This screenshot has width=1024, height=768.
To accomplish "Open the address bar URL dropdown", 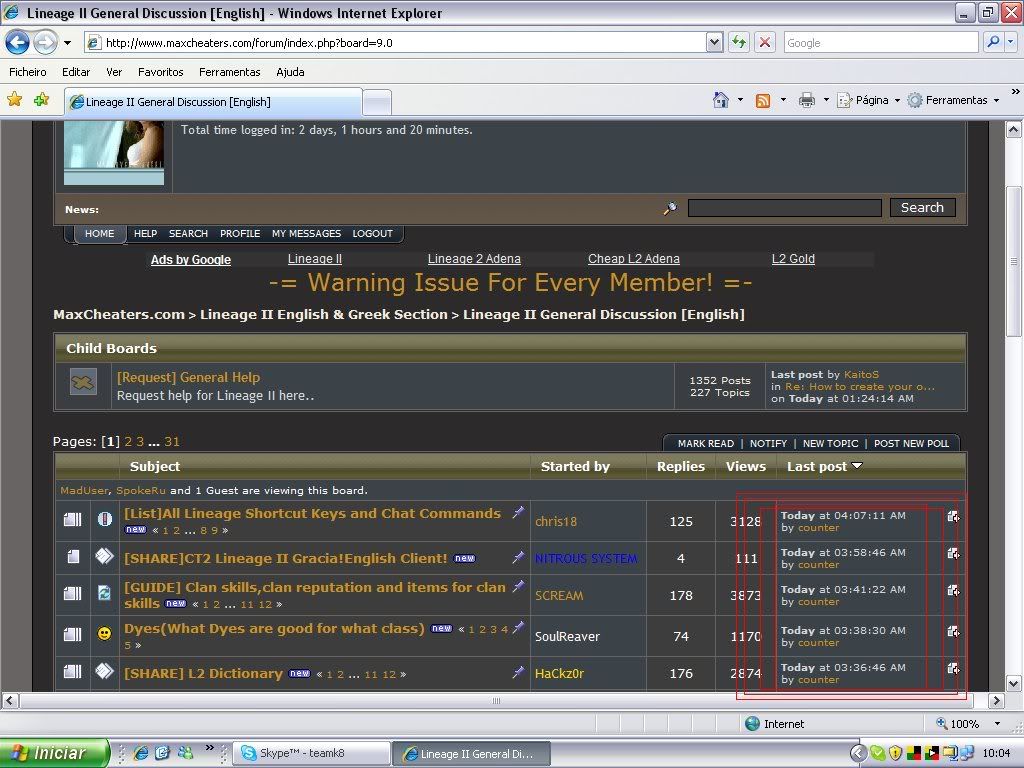I will click(x=714, y=42).
